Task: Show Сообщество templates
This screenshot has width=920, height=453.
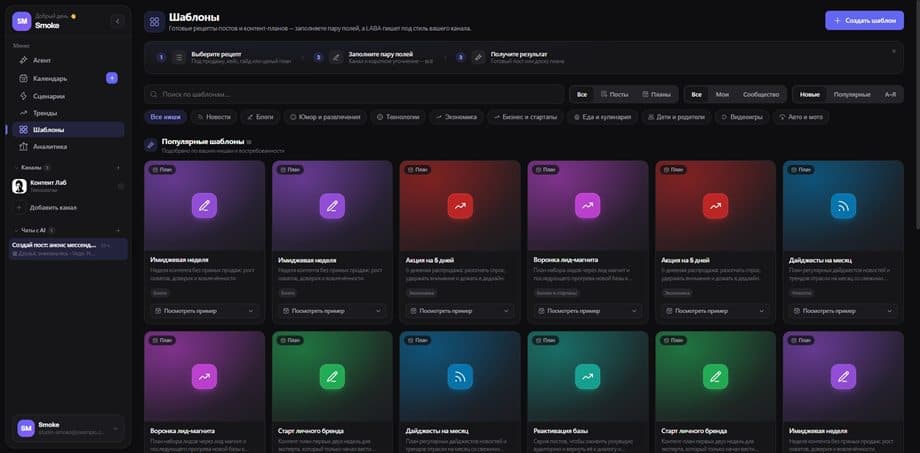Action: tap(760, 94)
